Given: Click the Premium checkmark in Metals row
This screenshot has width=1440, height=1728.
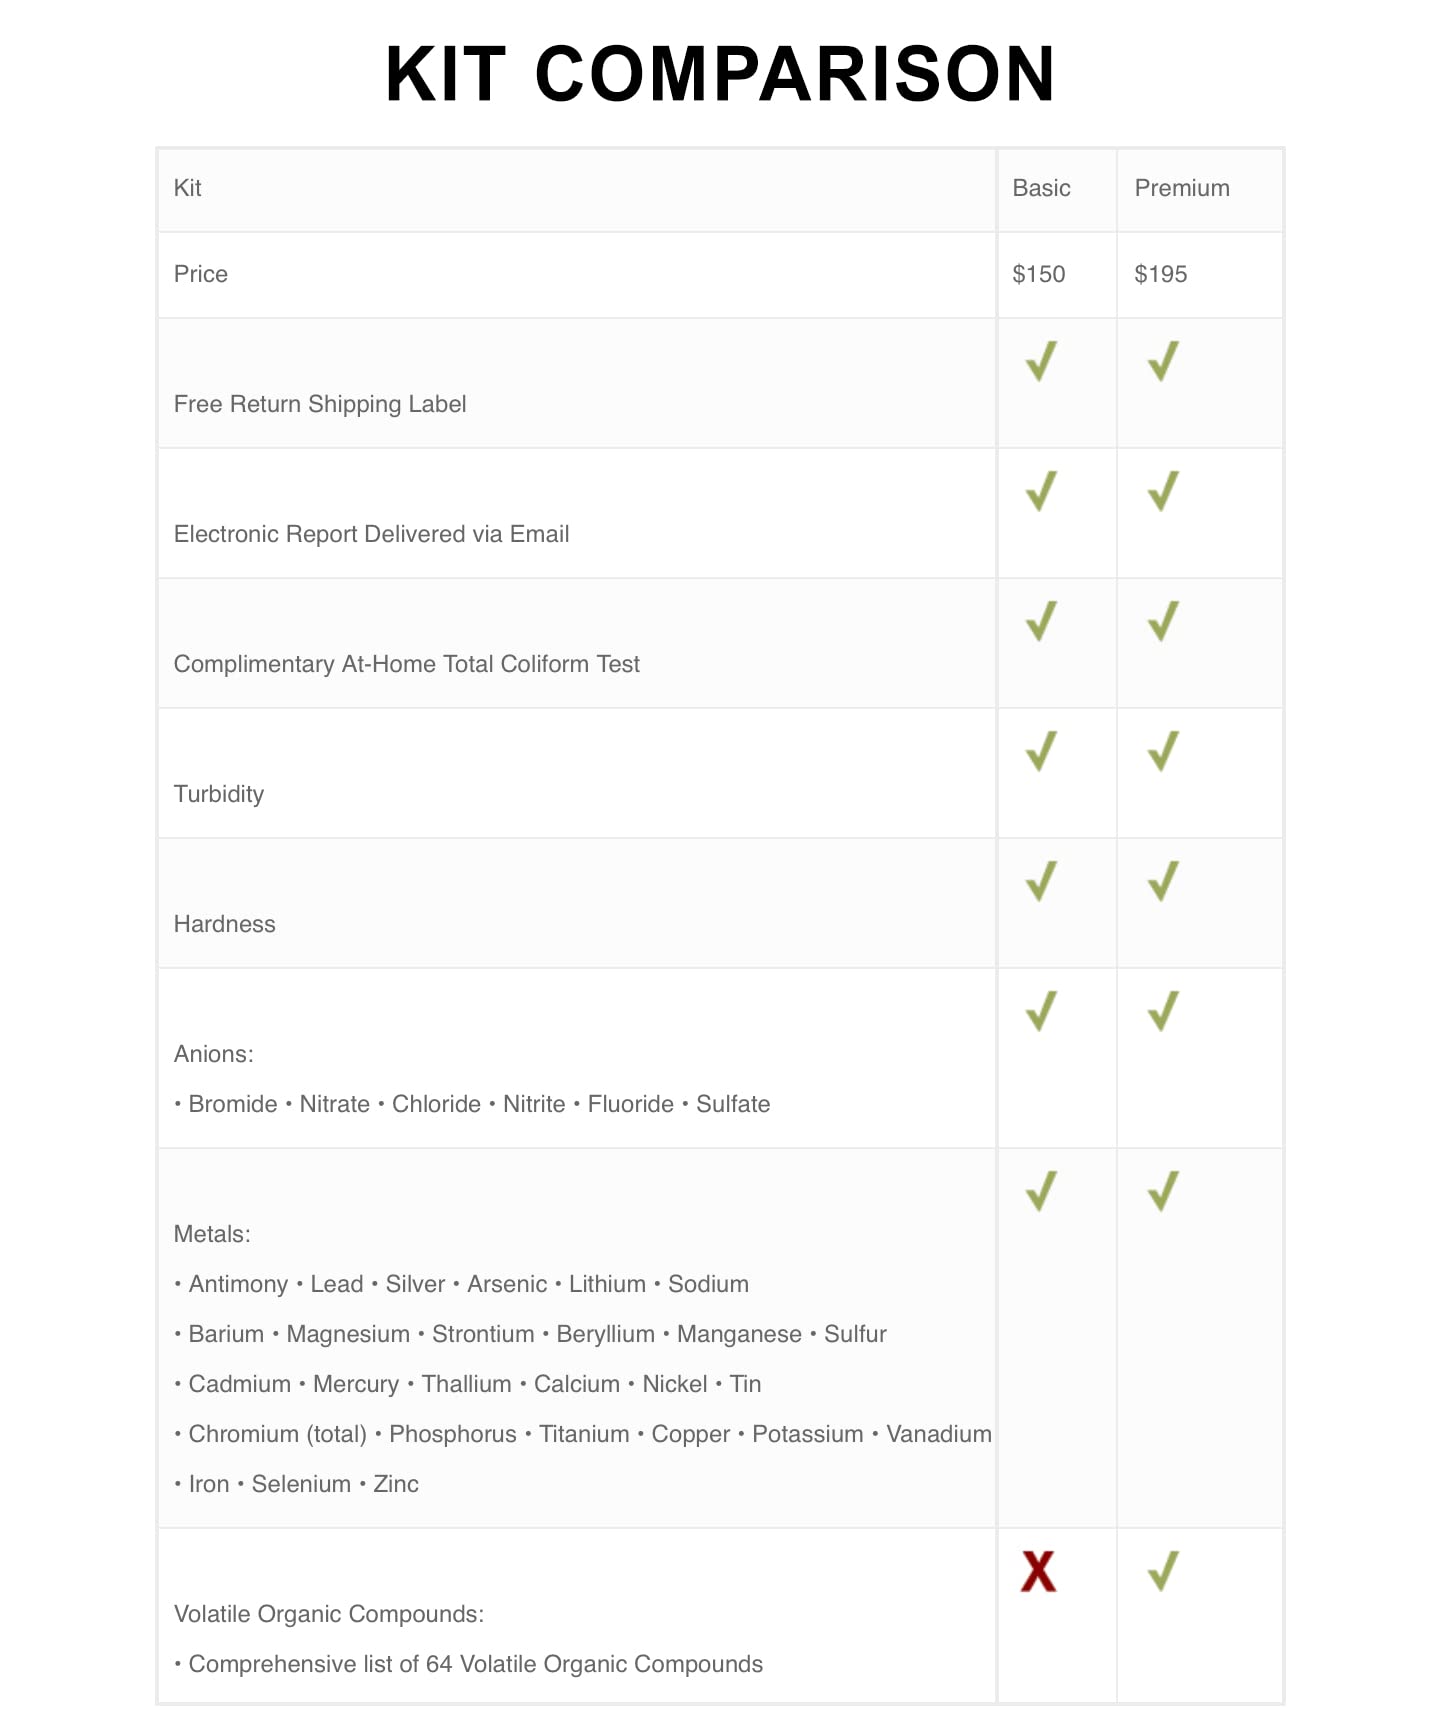Looking at the screenshot, I should pyautogui.click(x=1163, y=1192).
